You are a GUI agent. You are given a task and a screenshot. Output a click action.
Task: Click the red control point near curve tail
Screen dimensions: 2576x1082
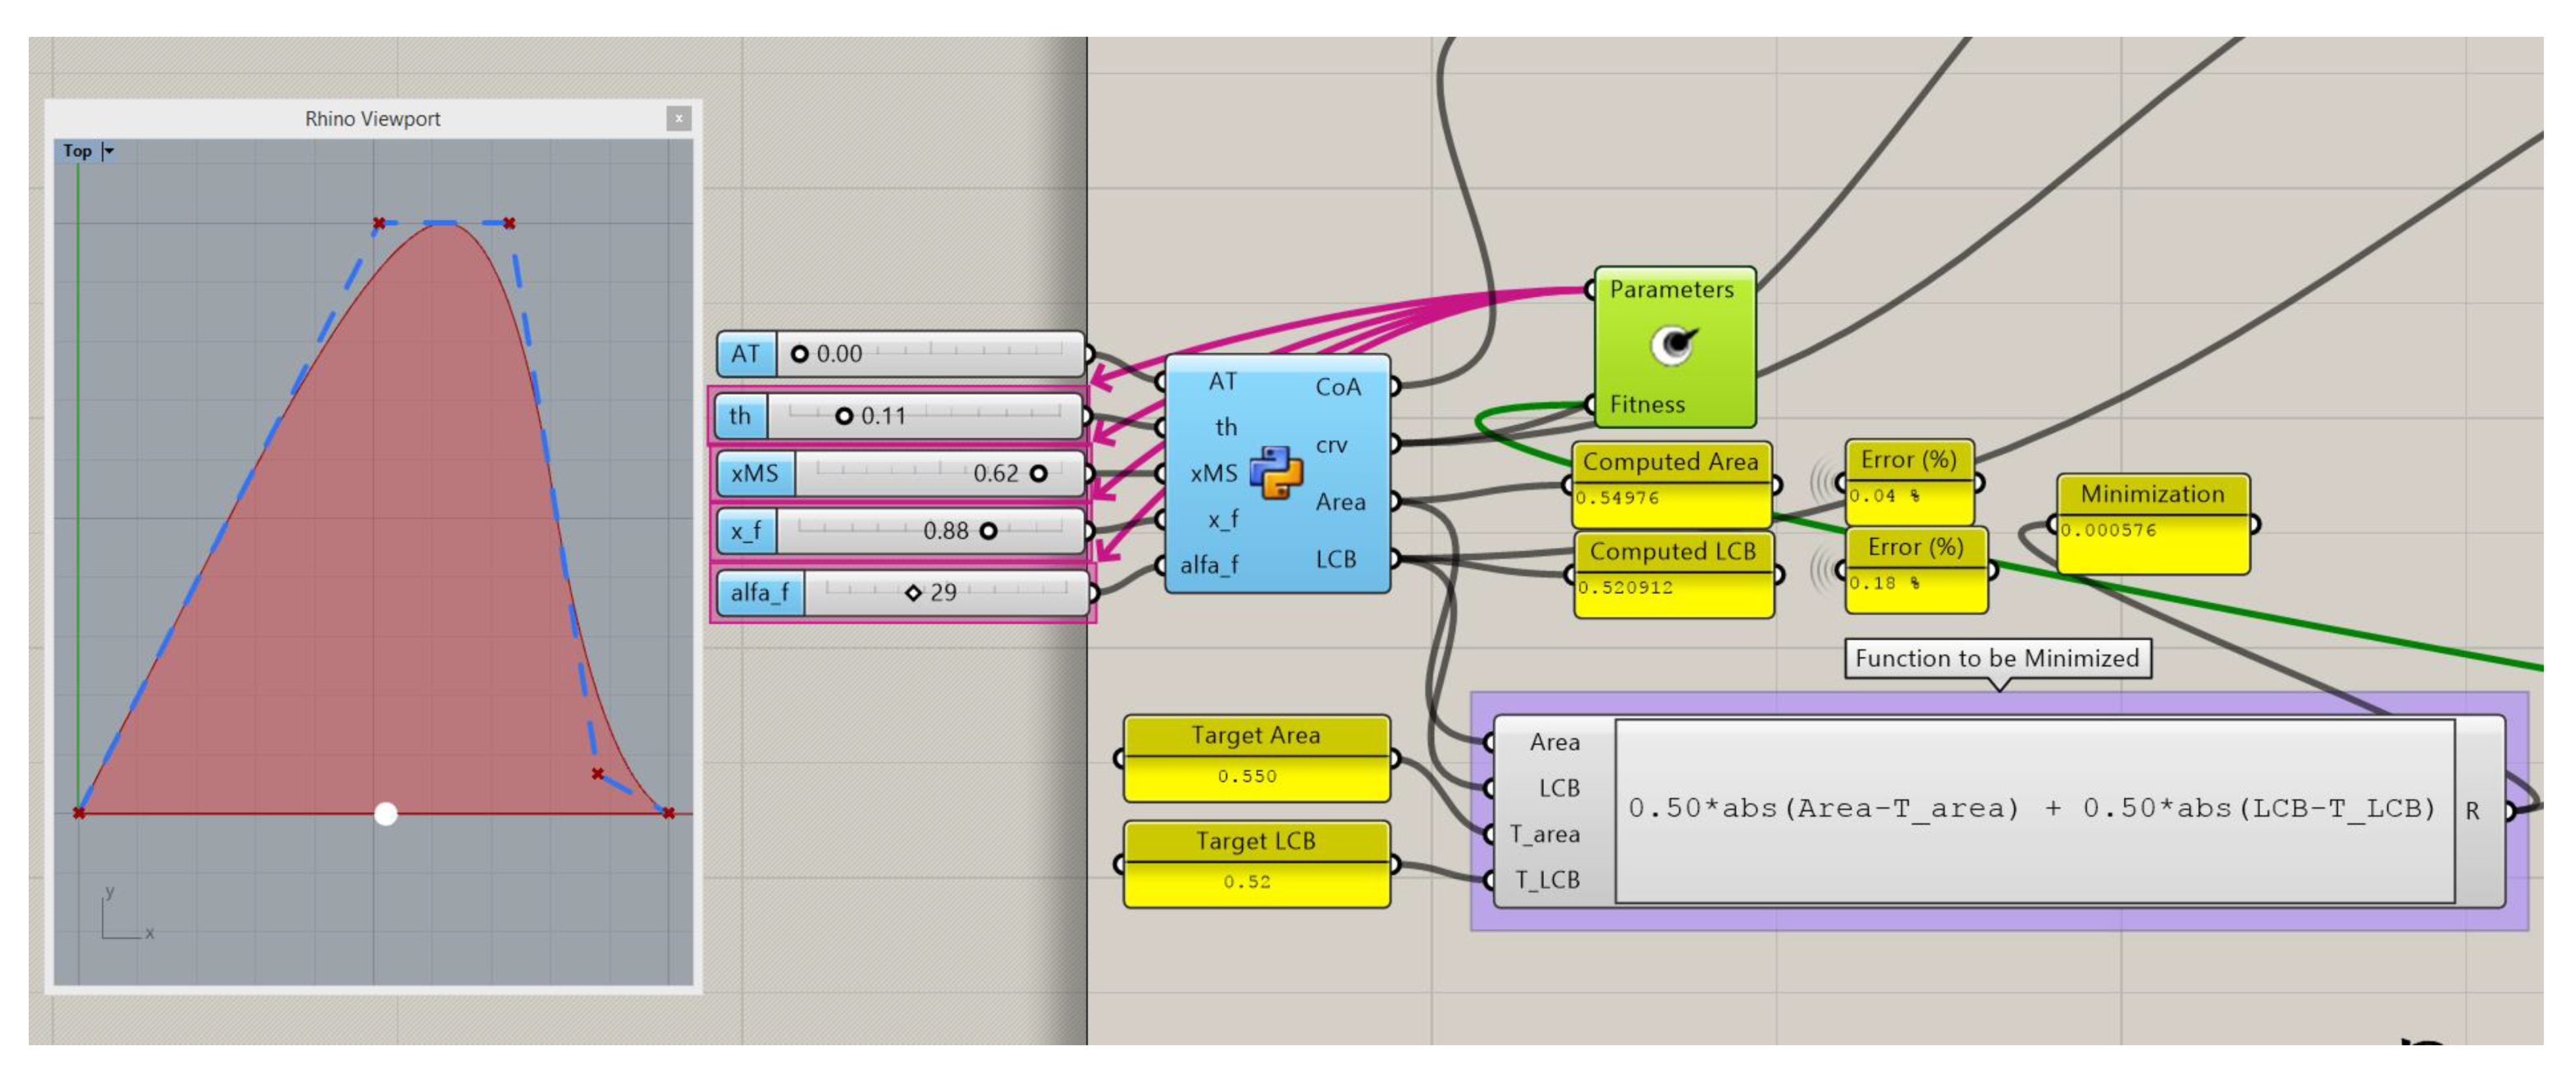click(x=598, y=773)
